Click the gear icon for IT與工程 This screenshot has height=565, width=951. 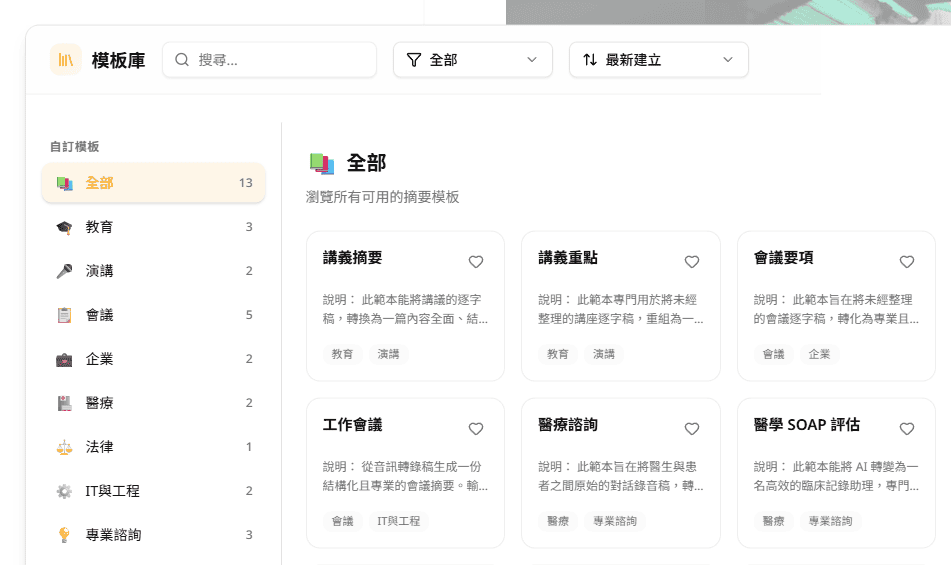(x=64, y=491)
